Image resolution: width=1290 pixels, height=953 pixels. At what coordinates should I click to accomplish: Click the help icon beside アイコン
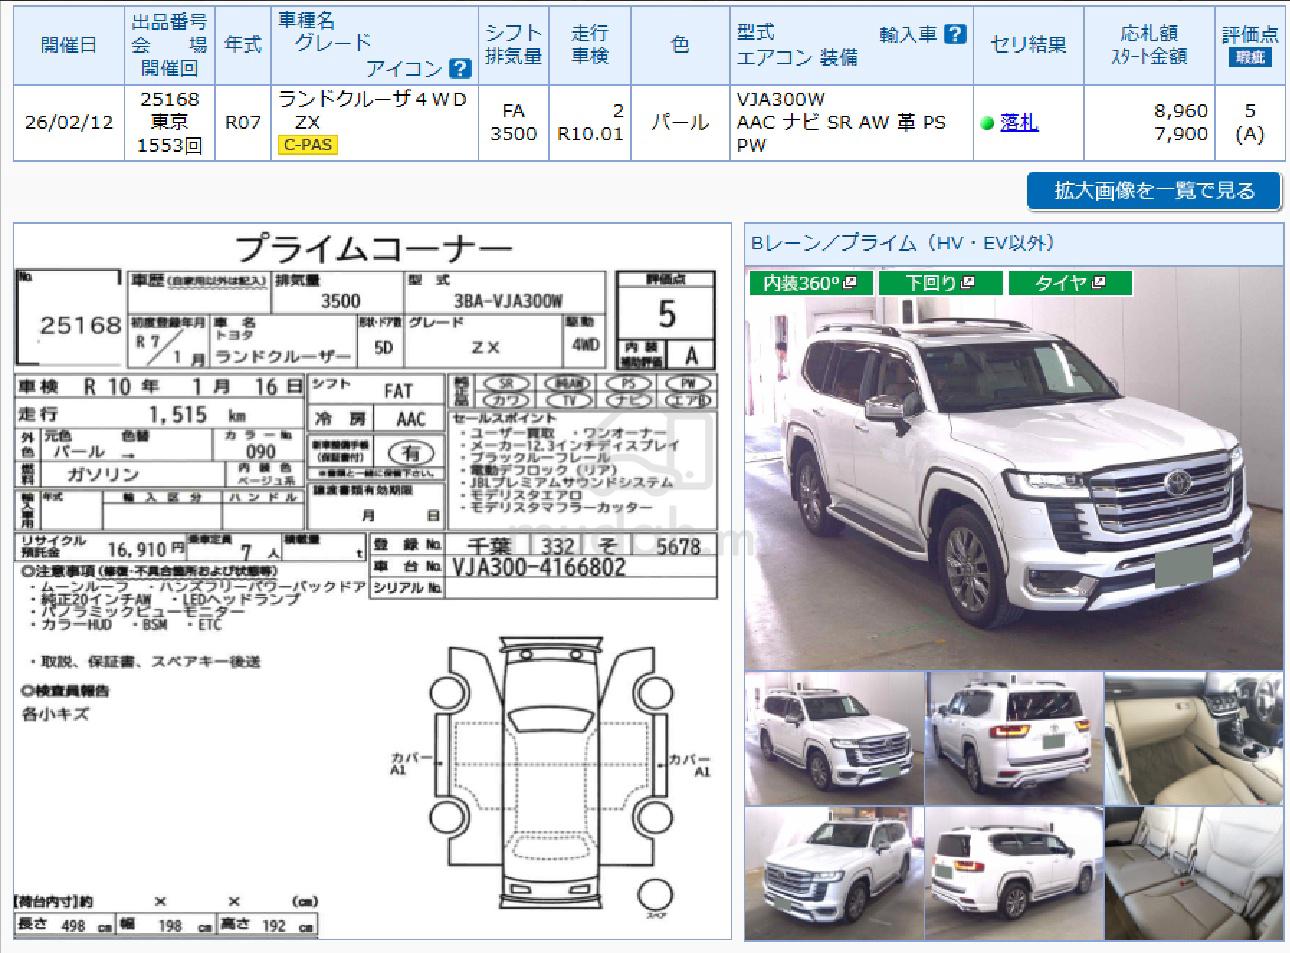point(460,68)
